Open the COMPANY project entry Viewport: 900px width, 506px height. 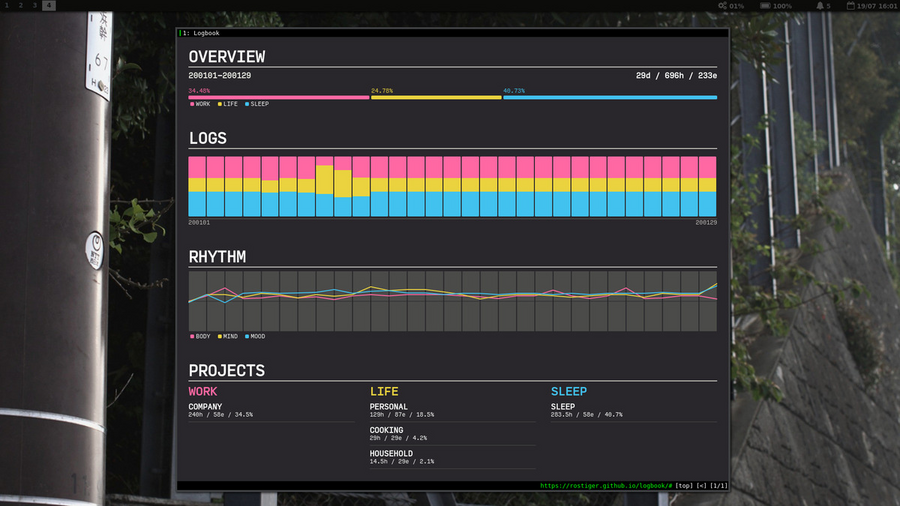click(x=205, y=407)
